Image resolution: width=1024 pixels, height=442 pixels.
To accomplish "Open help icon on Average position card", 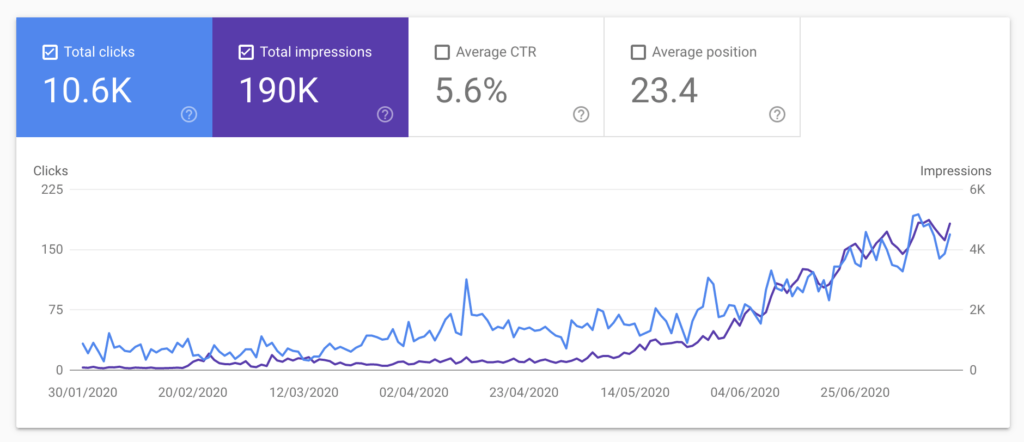I will (x=777, y=115).
